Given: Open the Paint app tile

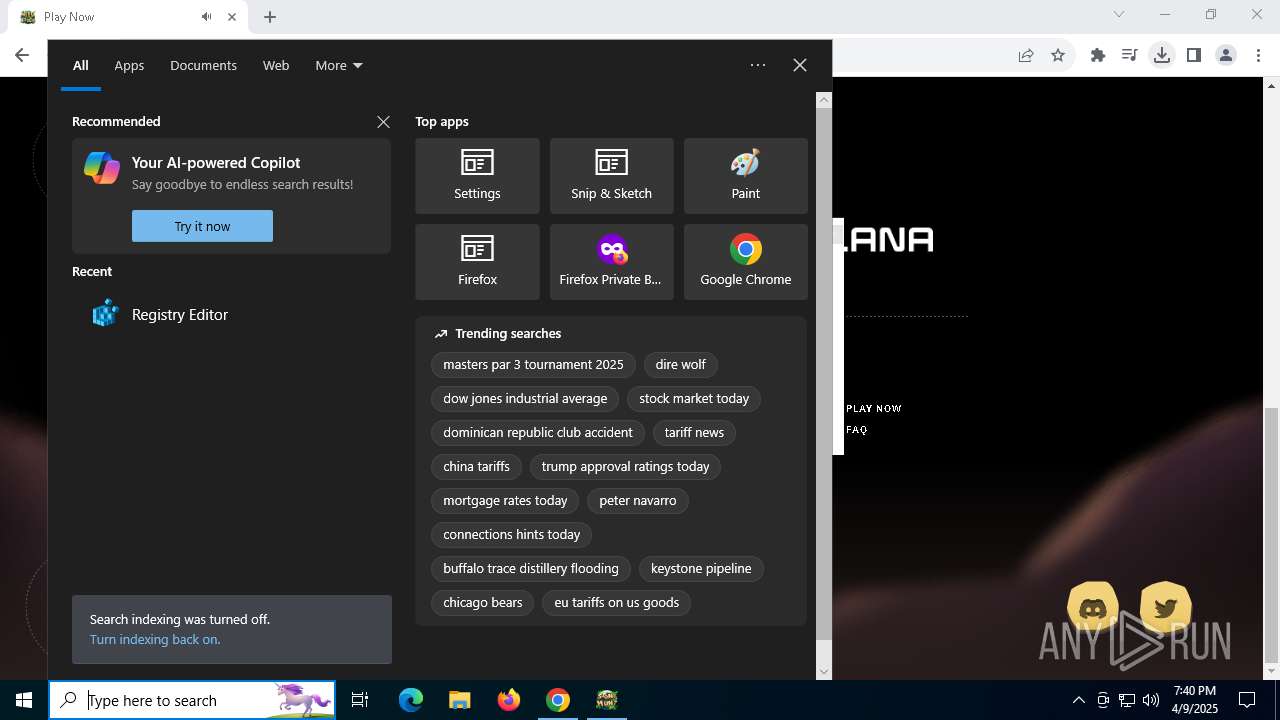Looking at the screenshot, I should click(745, 176).
